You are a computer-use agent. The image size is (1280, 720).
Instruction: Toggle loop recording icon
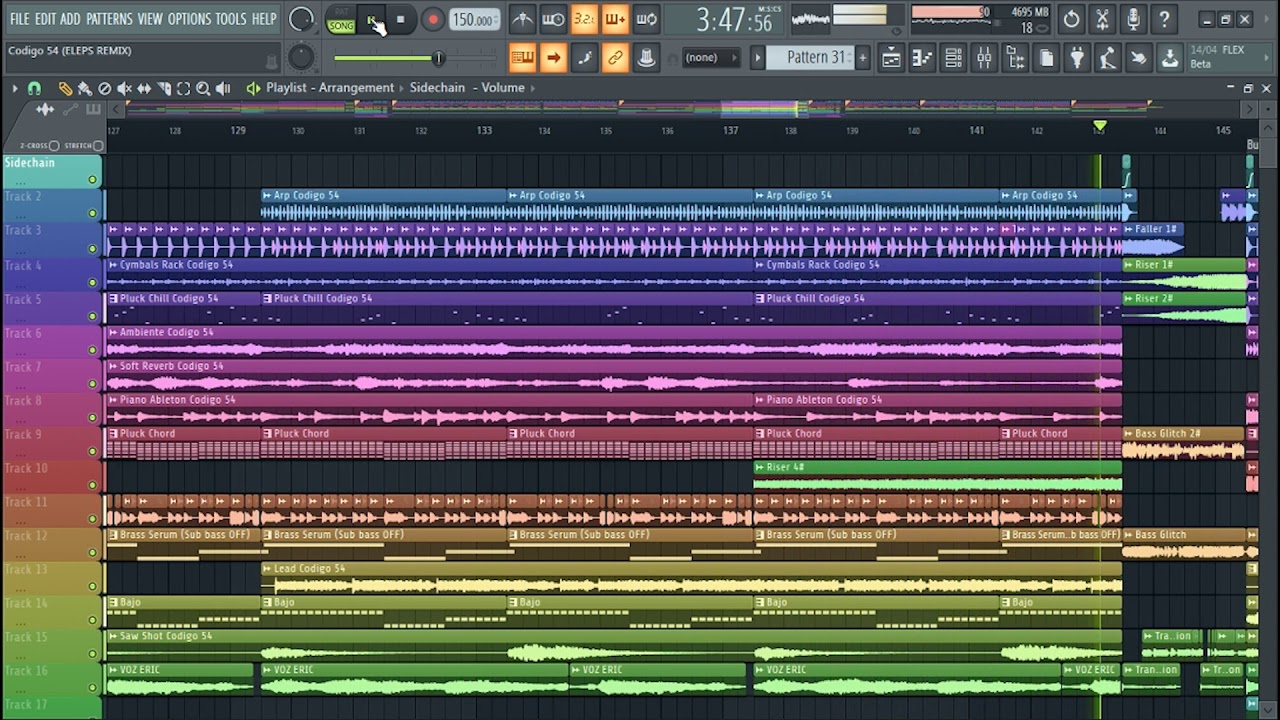pos(646,19)
